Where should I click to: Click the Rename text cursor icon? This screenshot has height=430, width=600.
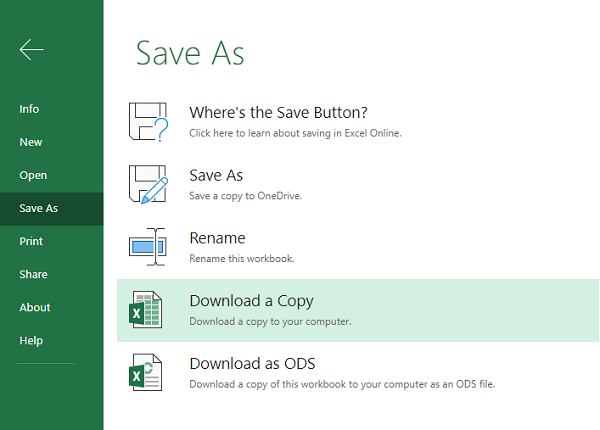click(x=150, y=247)
